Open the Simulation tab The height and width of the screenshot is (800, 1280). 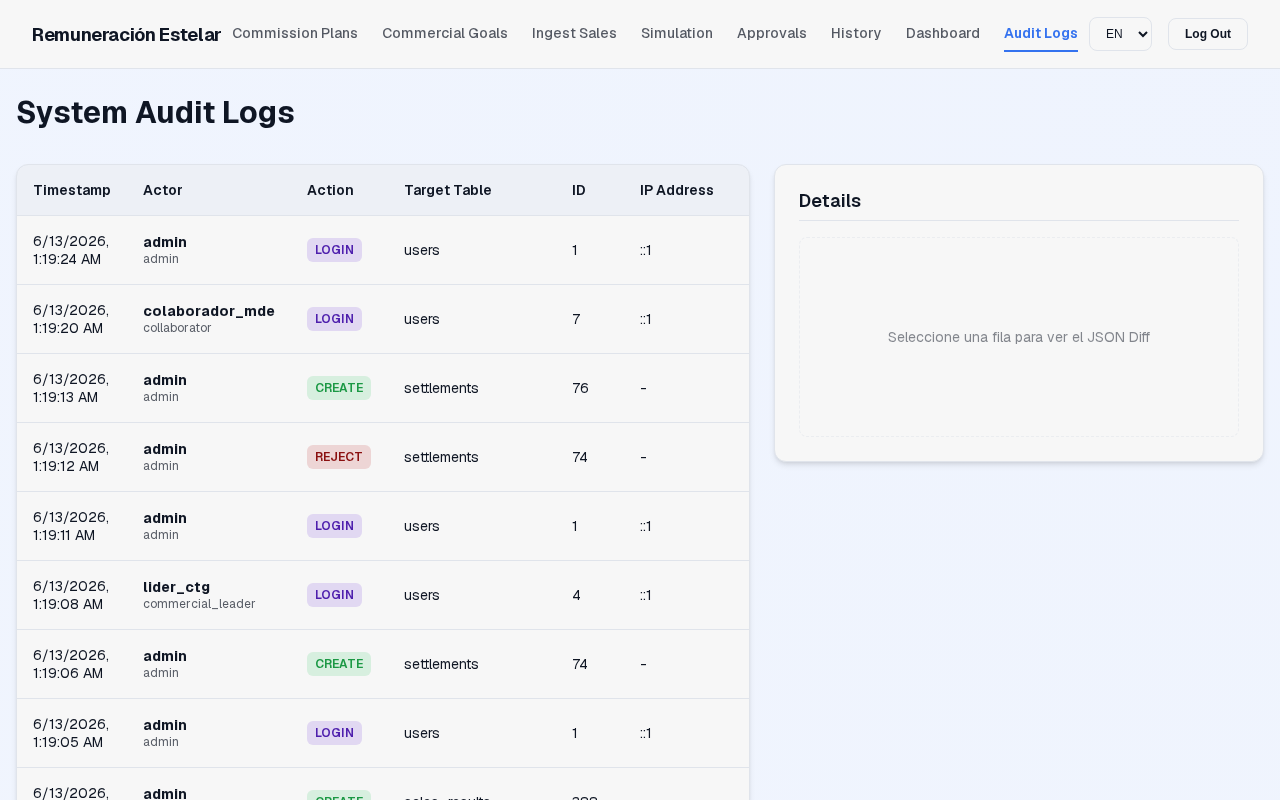677,33
